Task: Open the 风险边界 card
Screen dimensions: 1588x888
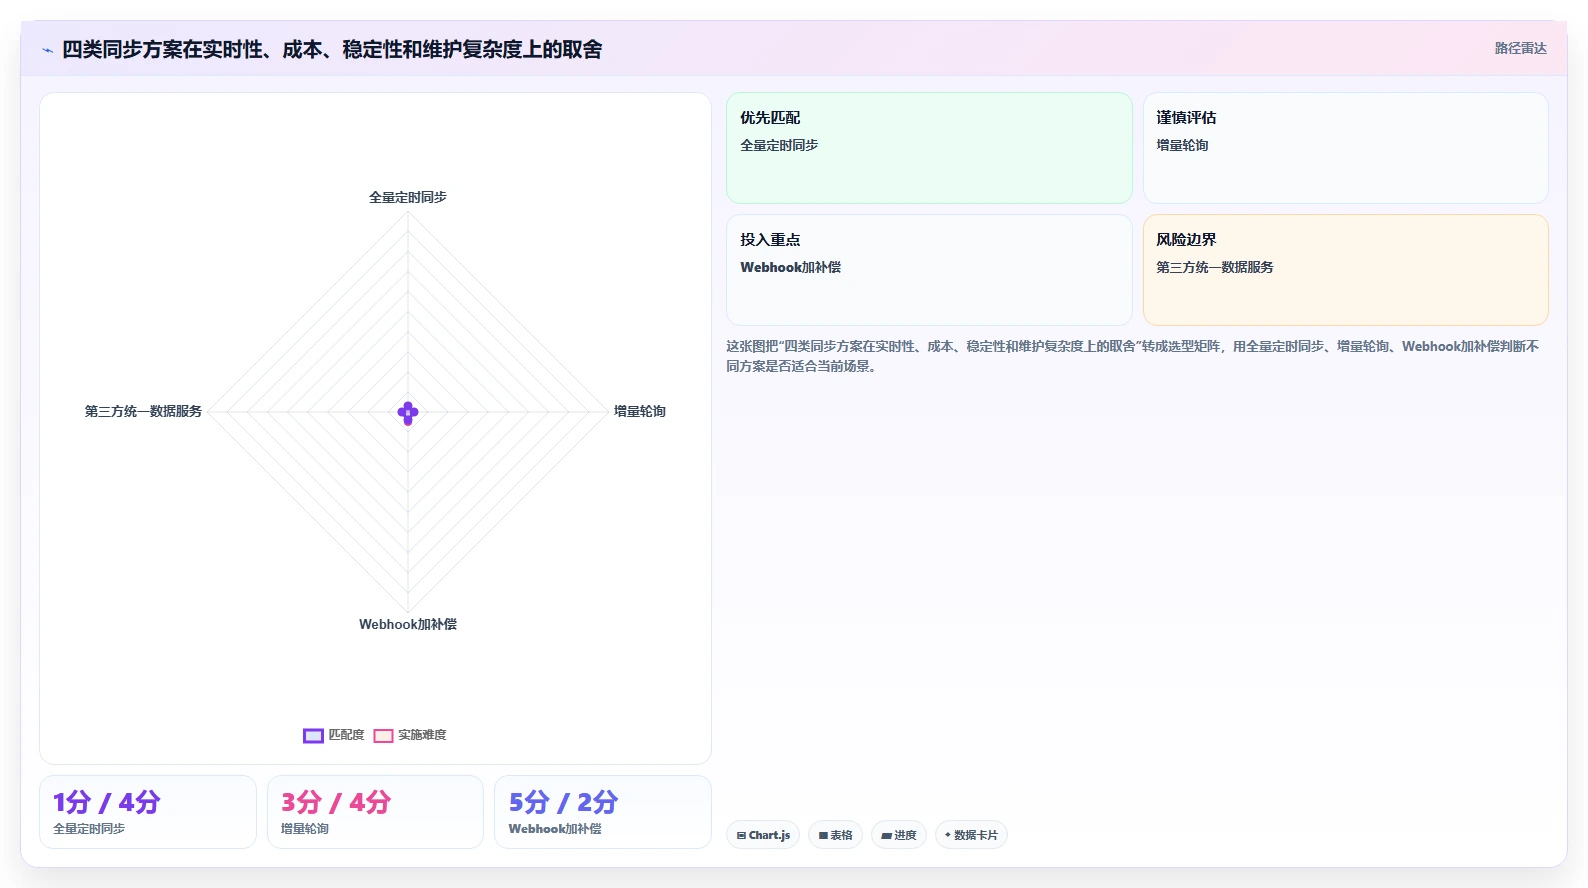Action: [1346, 270]
